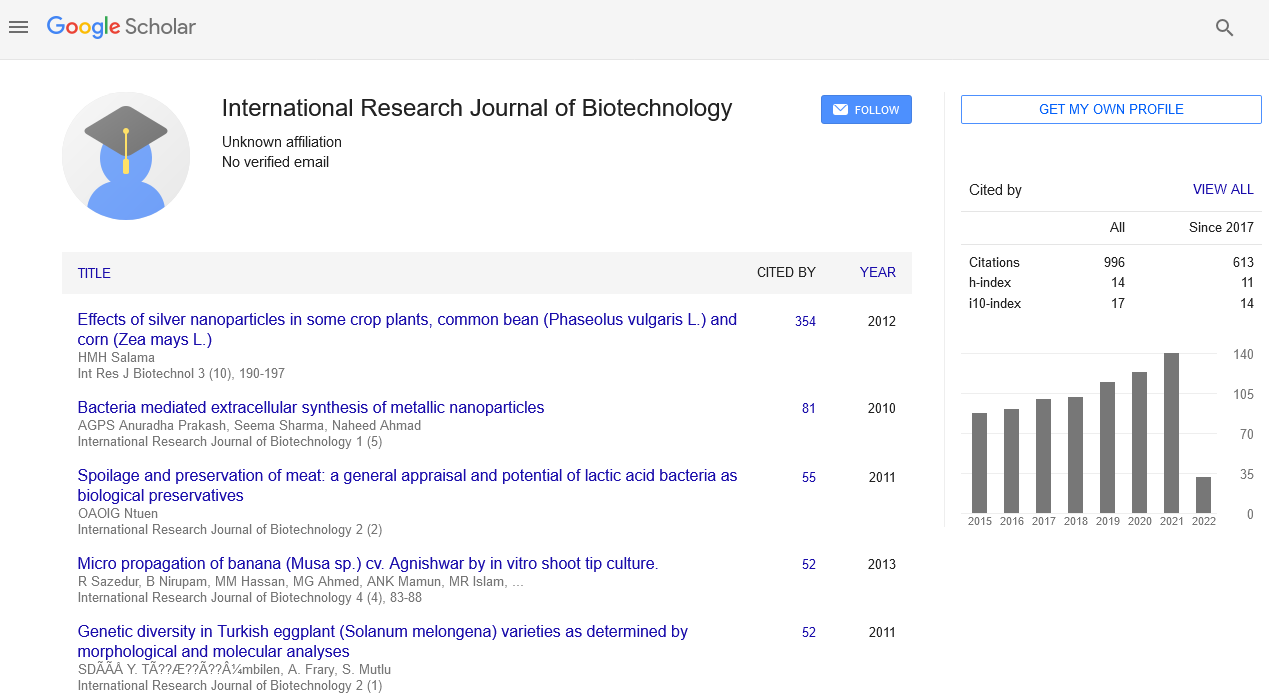The width and height of the screenshot is (1269, 699).
Task: Click source Journal of Biotechnology 2 (2)
Action: pos(229,529)
